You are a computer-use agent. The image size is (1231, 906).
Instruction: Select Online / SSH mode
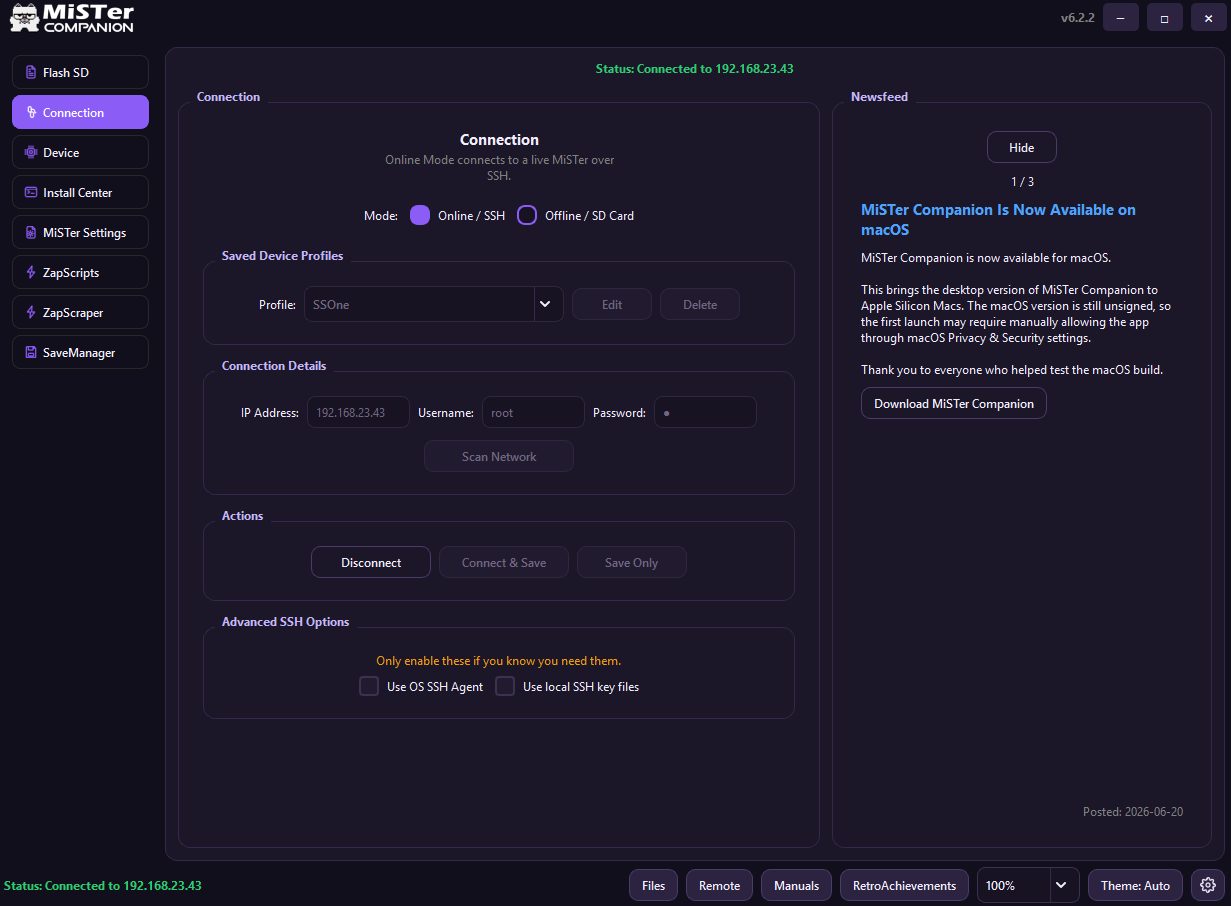point(420,215)
